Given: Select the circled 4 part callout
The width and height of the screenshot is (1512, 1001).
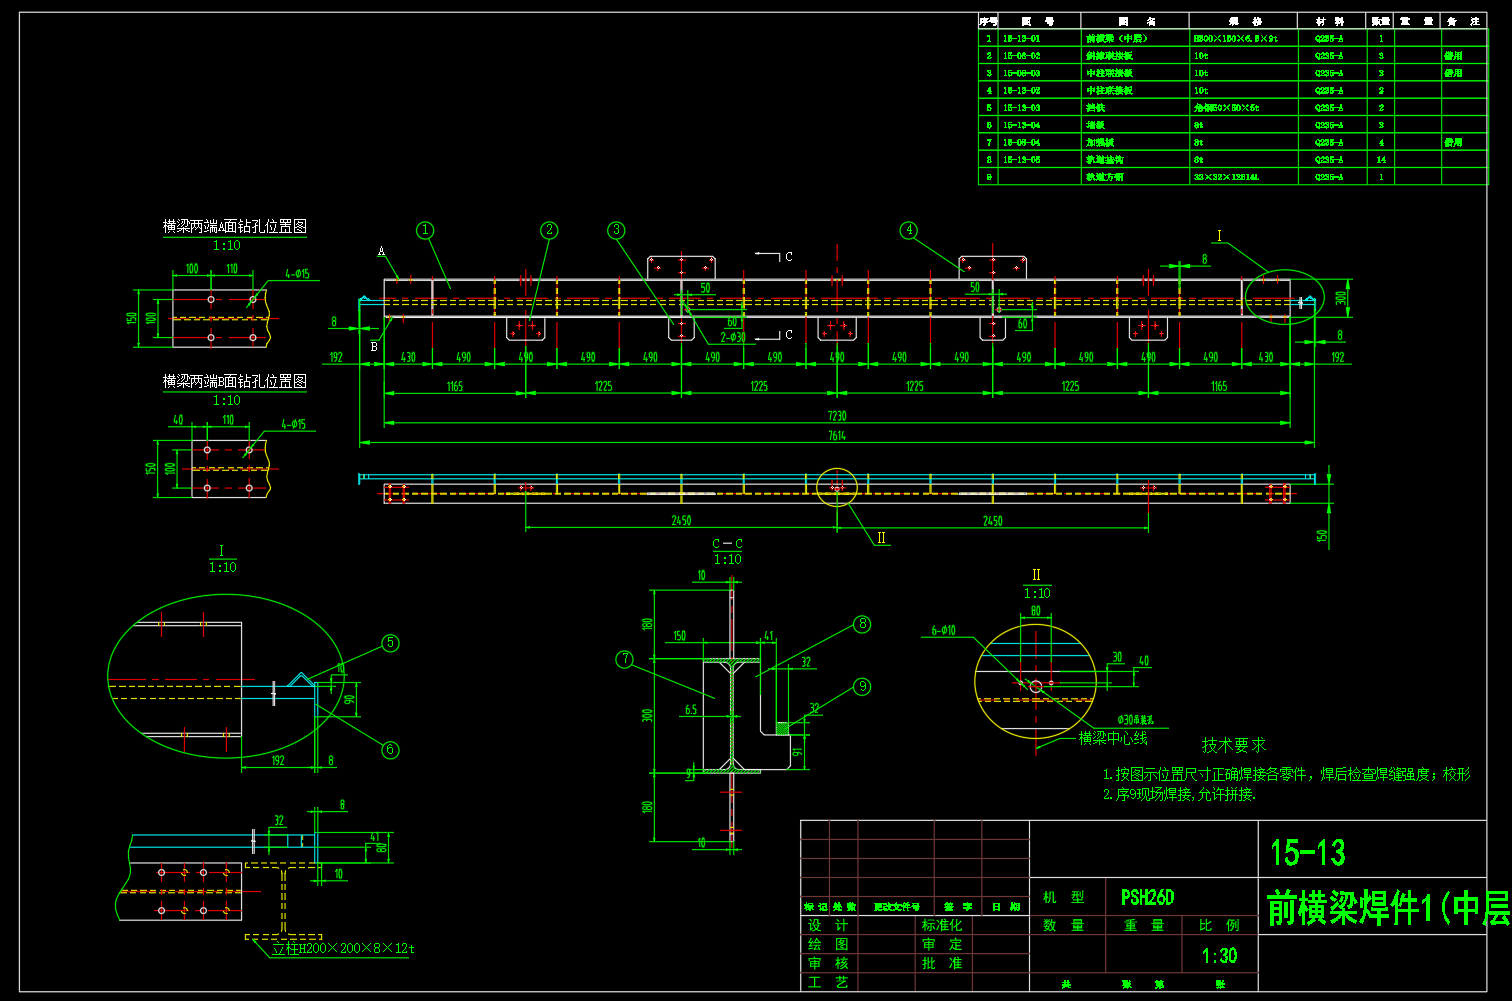Looking at the screenshot, I should 909,230.
